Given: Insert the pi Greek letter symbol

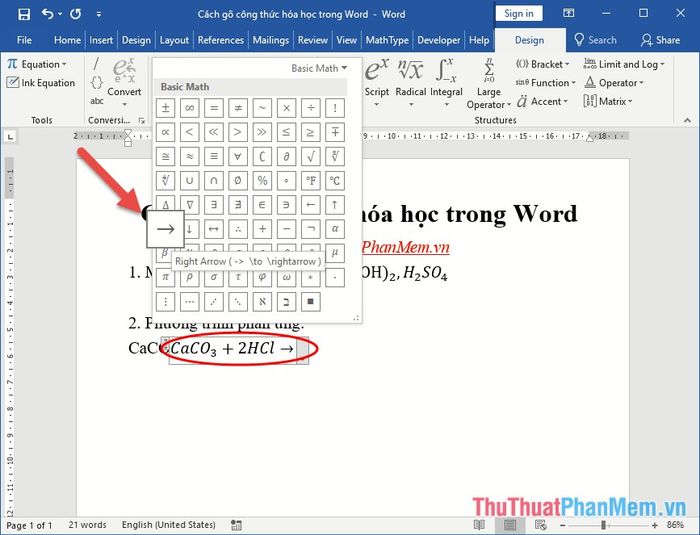Looking at the screenshot, I should 166,277.
